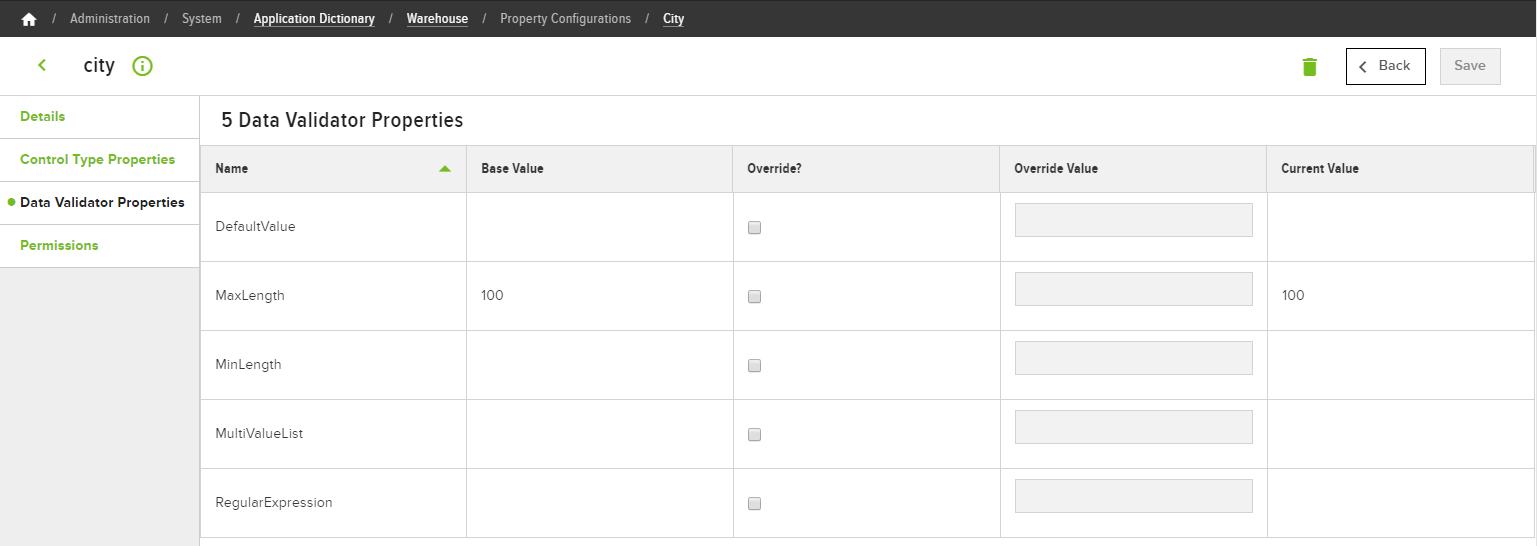Switch to Control Type Properties tab
1537x546 pixels.
click(100, 160)
